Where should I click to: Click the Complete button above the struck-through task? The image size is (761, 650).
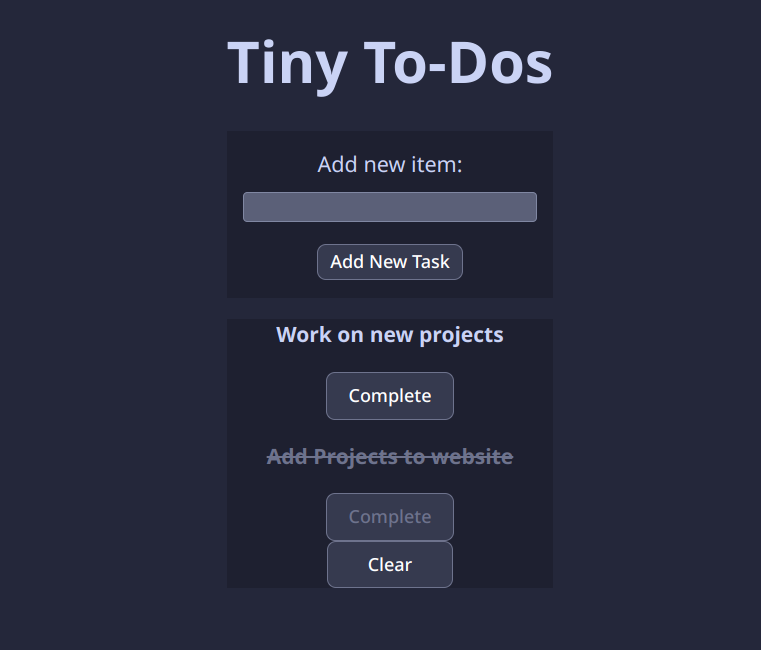(x=390, y=396)
